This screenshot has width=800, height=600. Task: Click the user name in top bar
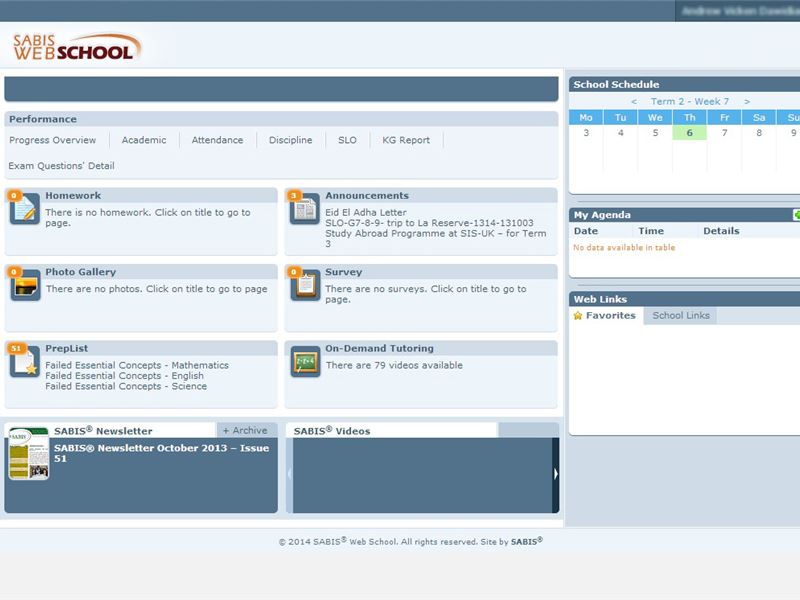coord(740,11)
